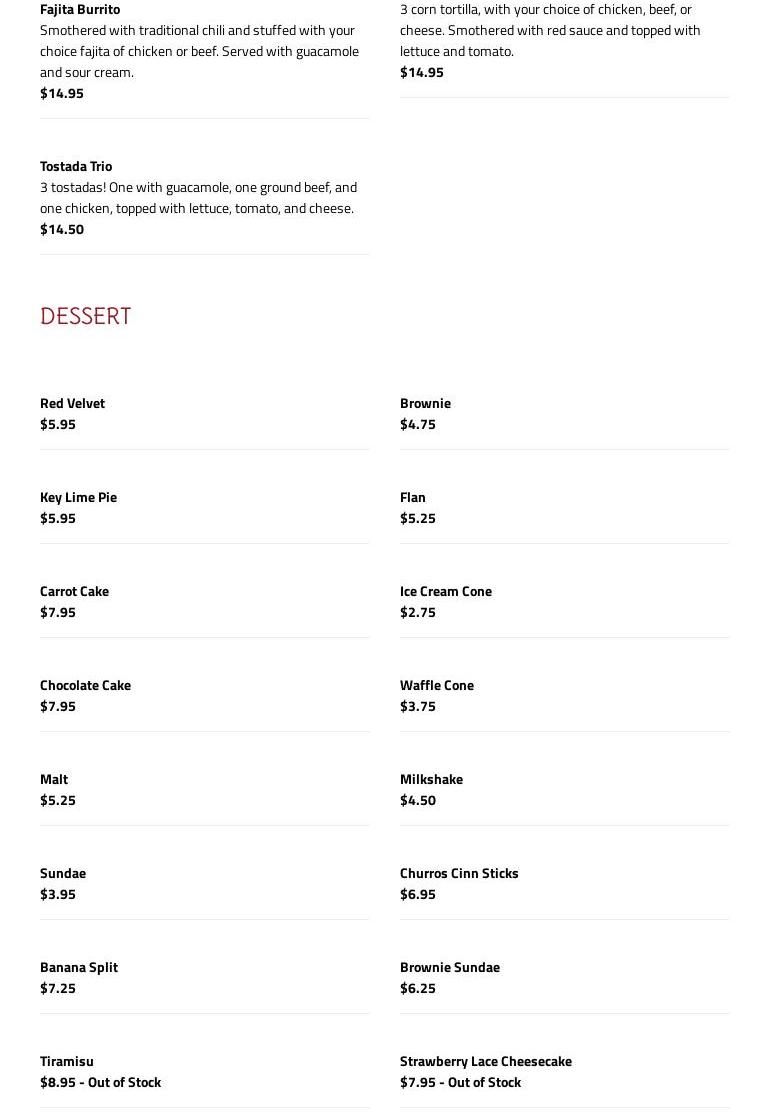Click the Brownie Sundae title
770x1119 pixels.
(449, 967)
